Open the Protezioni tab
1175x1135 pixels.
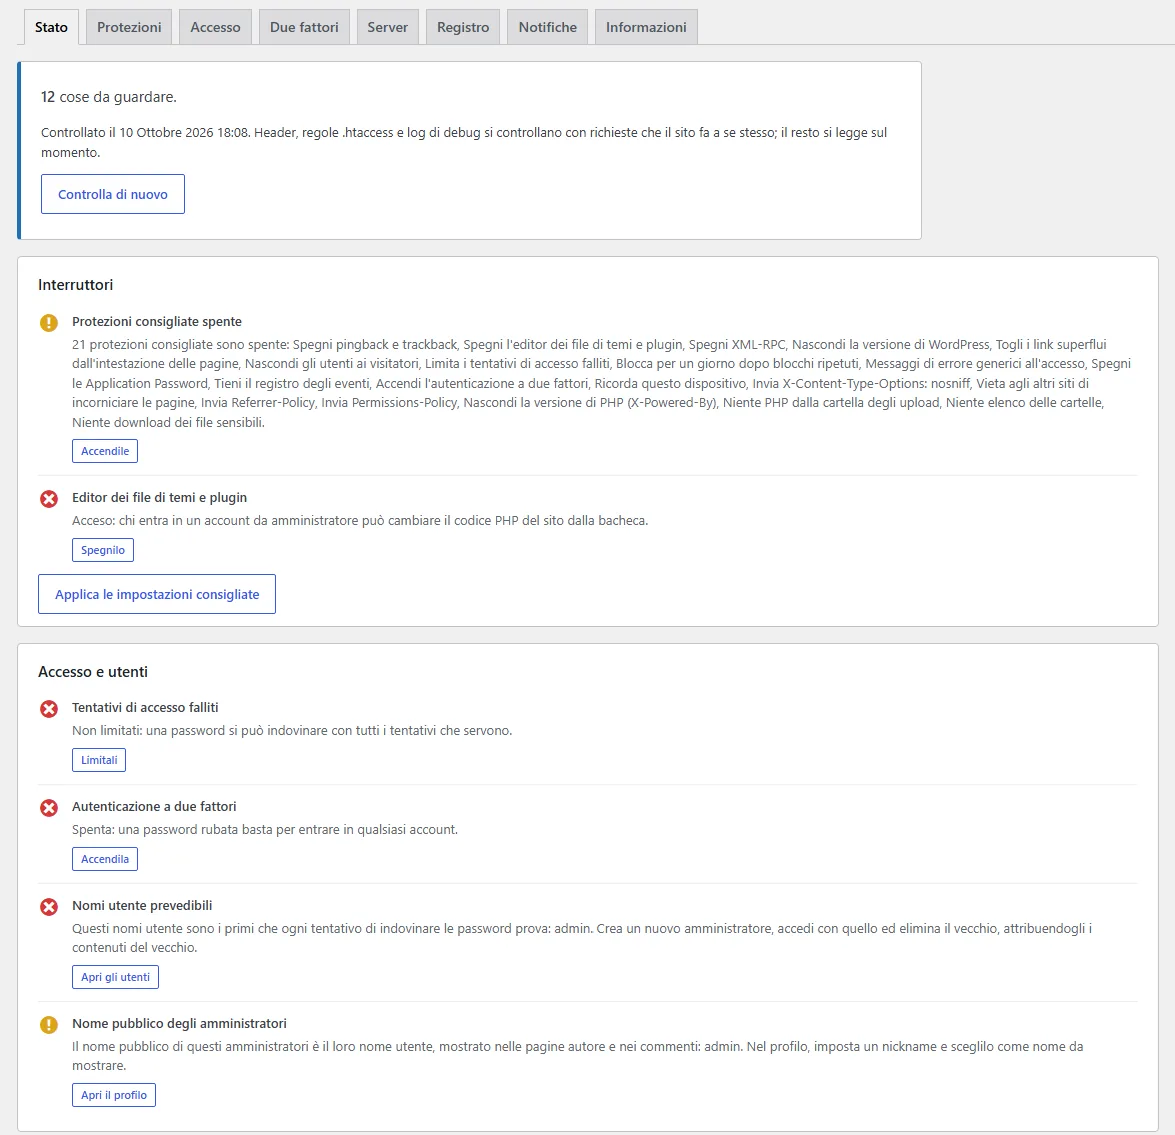[129, 27]
